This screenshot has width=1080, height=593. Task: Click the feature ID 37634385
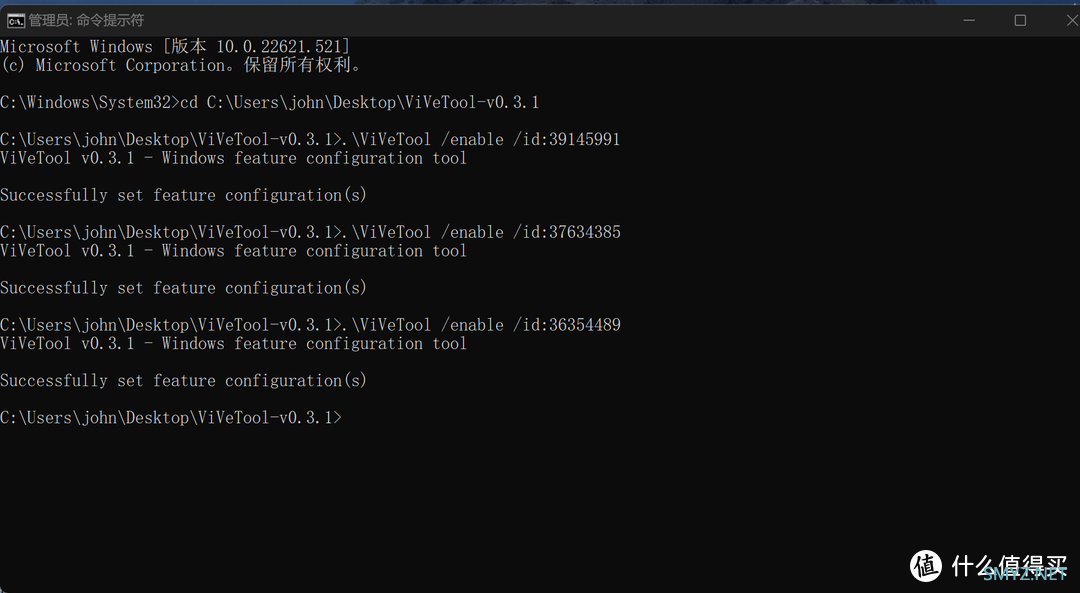point(584,232)
